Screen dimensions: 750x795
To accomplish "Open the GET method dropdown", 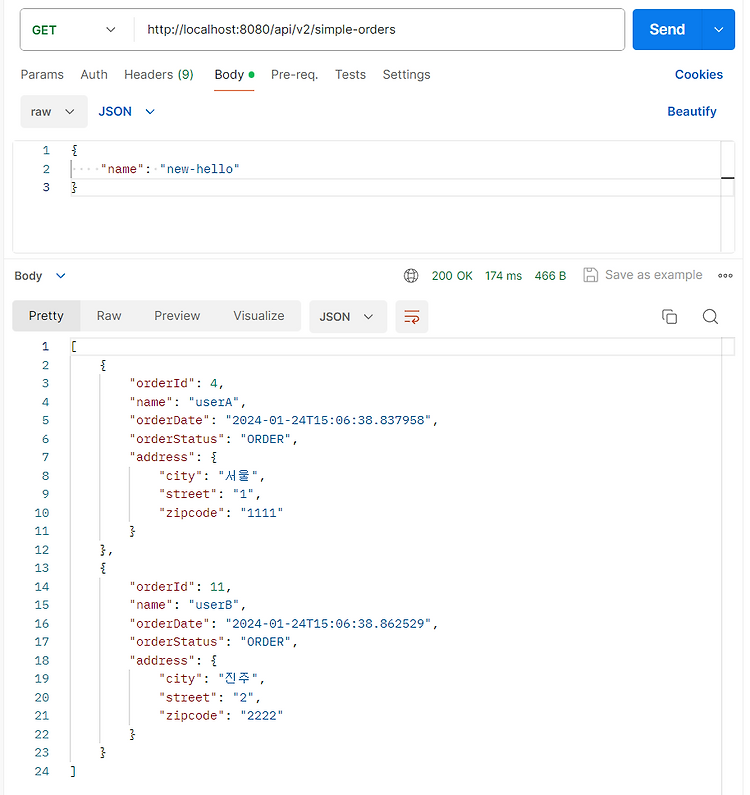I will (x=74, y=30).
